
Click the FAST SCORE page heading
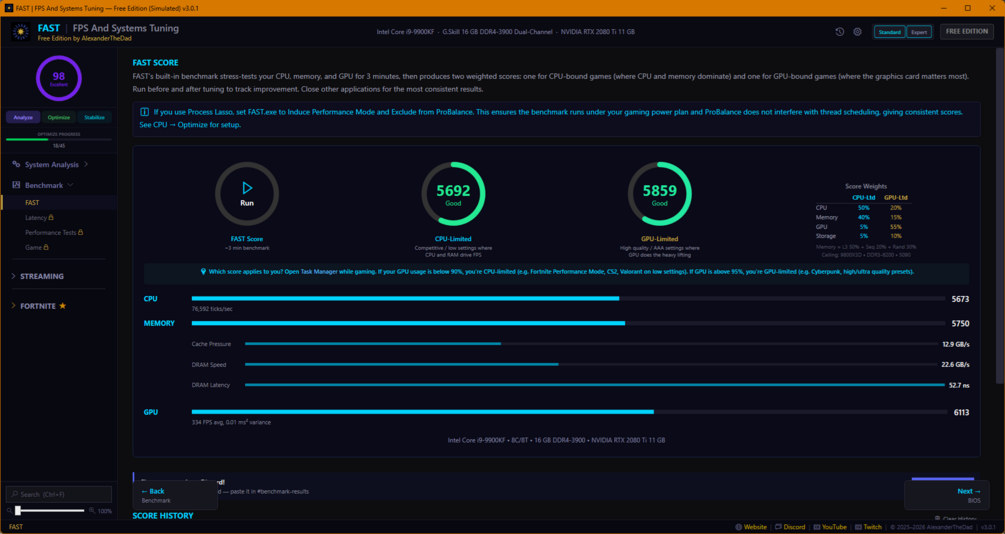coord(156,63)
